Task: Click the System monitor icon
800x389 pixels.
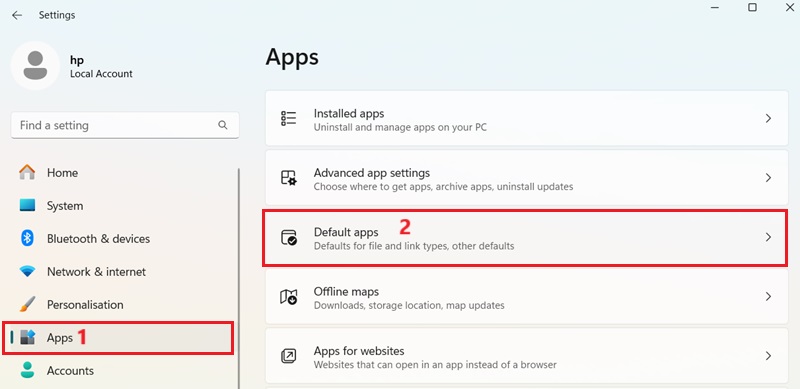Action: [27, 205]
